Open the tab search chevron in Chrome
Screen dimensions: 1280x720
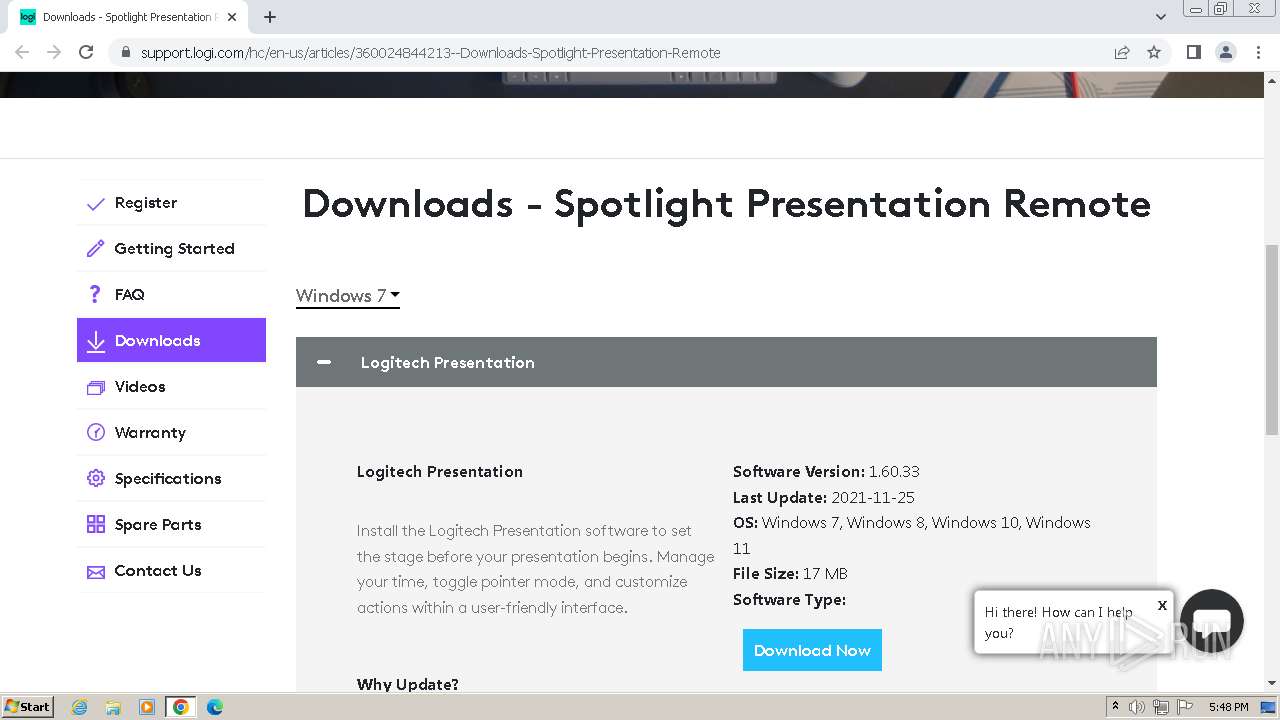click(x=1161, y=17)
